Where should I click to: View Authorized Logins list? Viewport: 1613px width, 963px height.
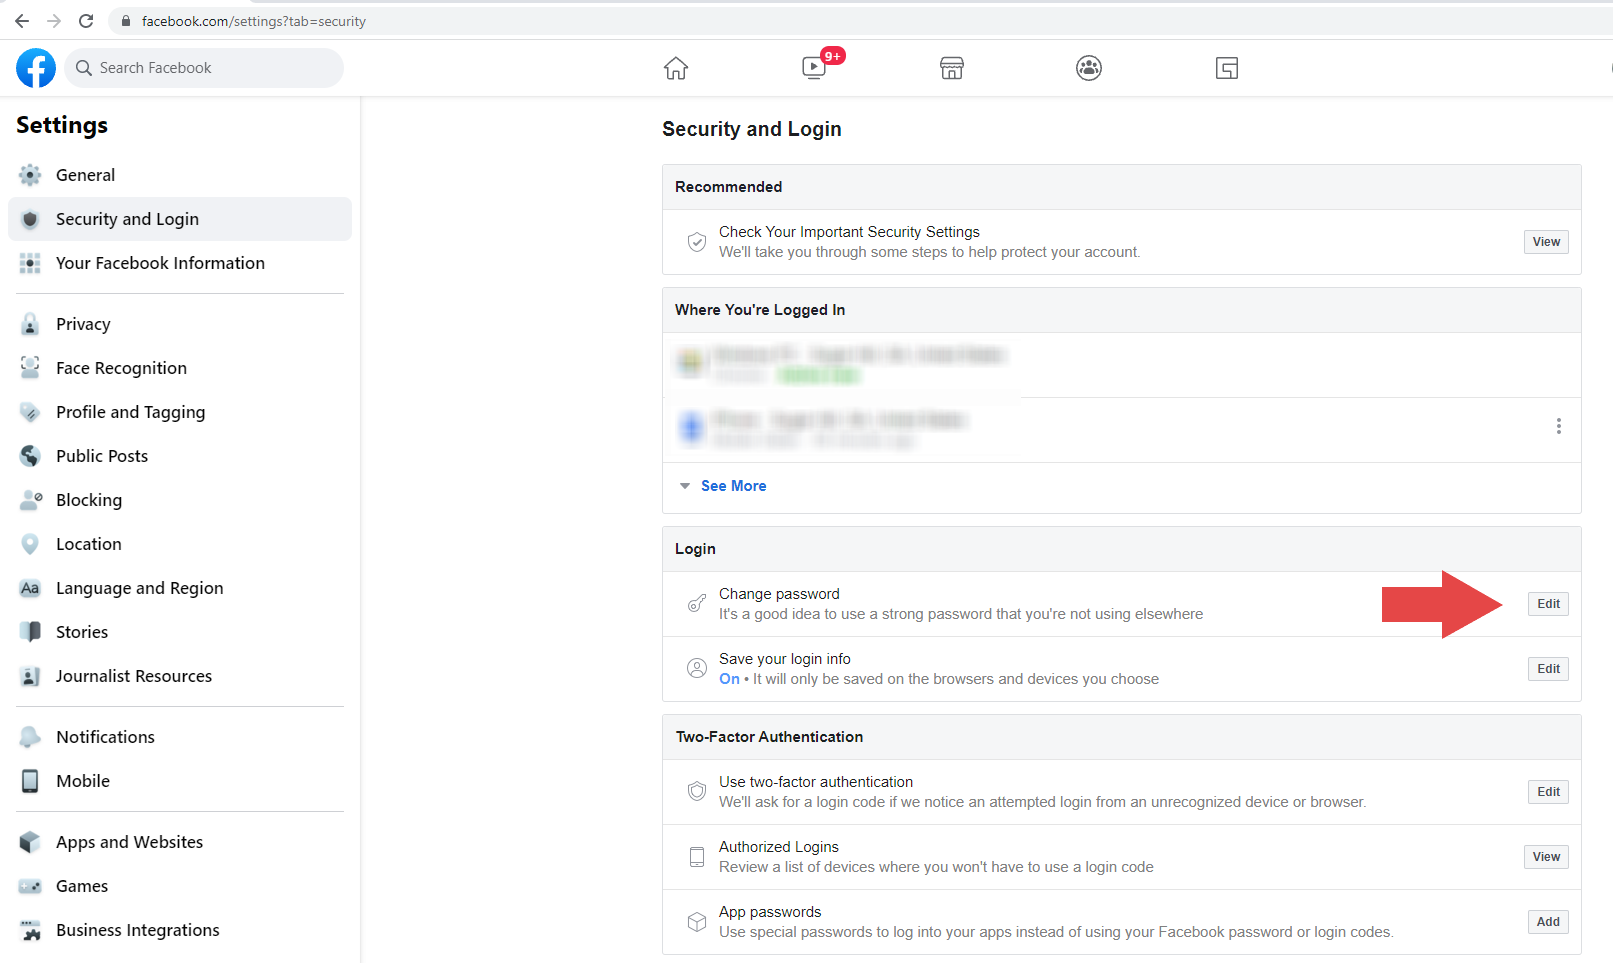point(1546,857)
